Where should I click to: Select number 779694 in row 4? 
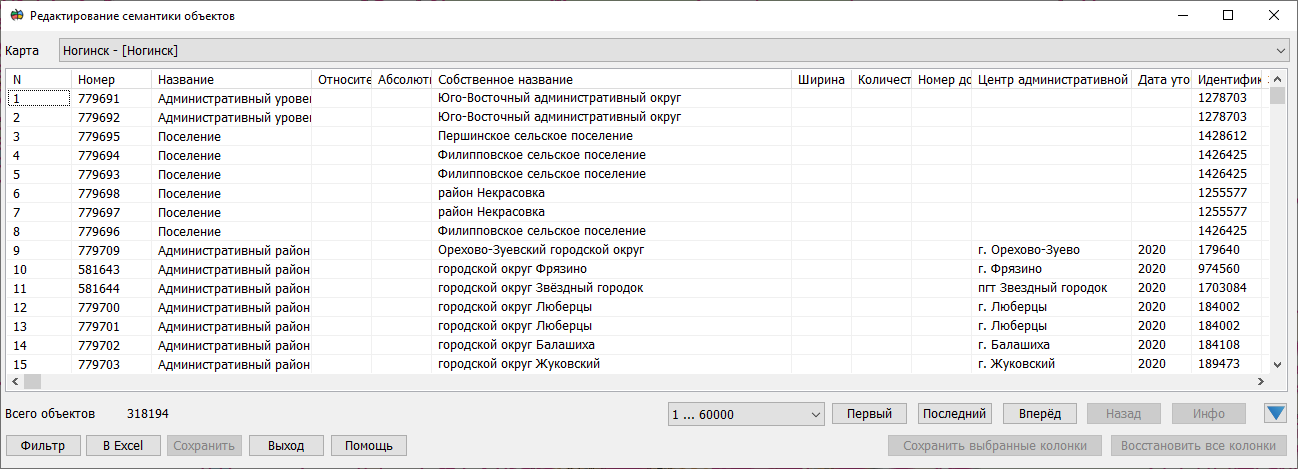[x=111, y=156]
